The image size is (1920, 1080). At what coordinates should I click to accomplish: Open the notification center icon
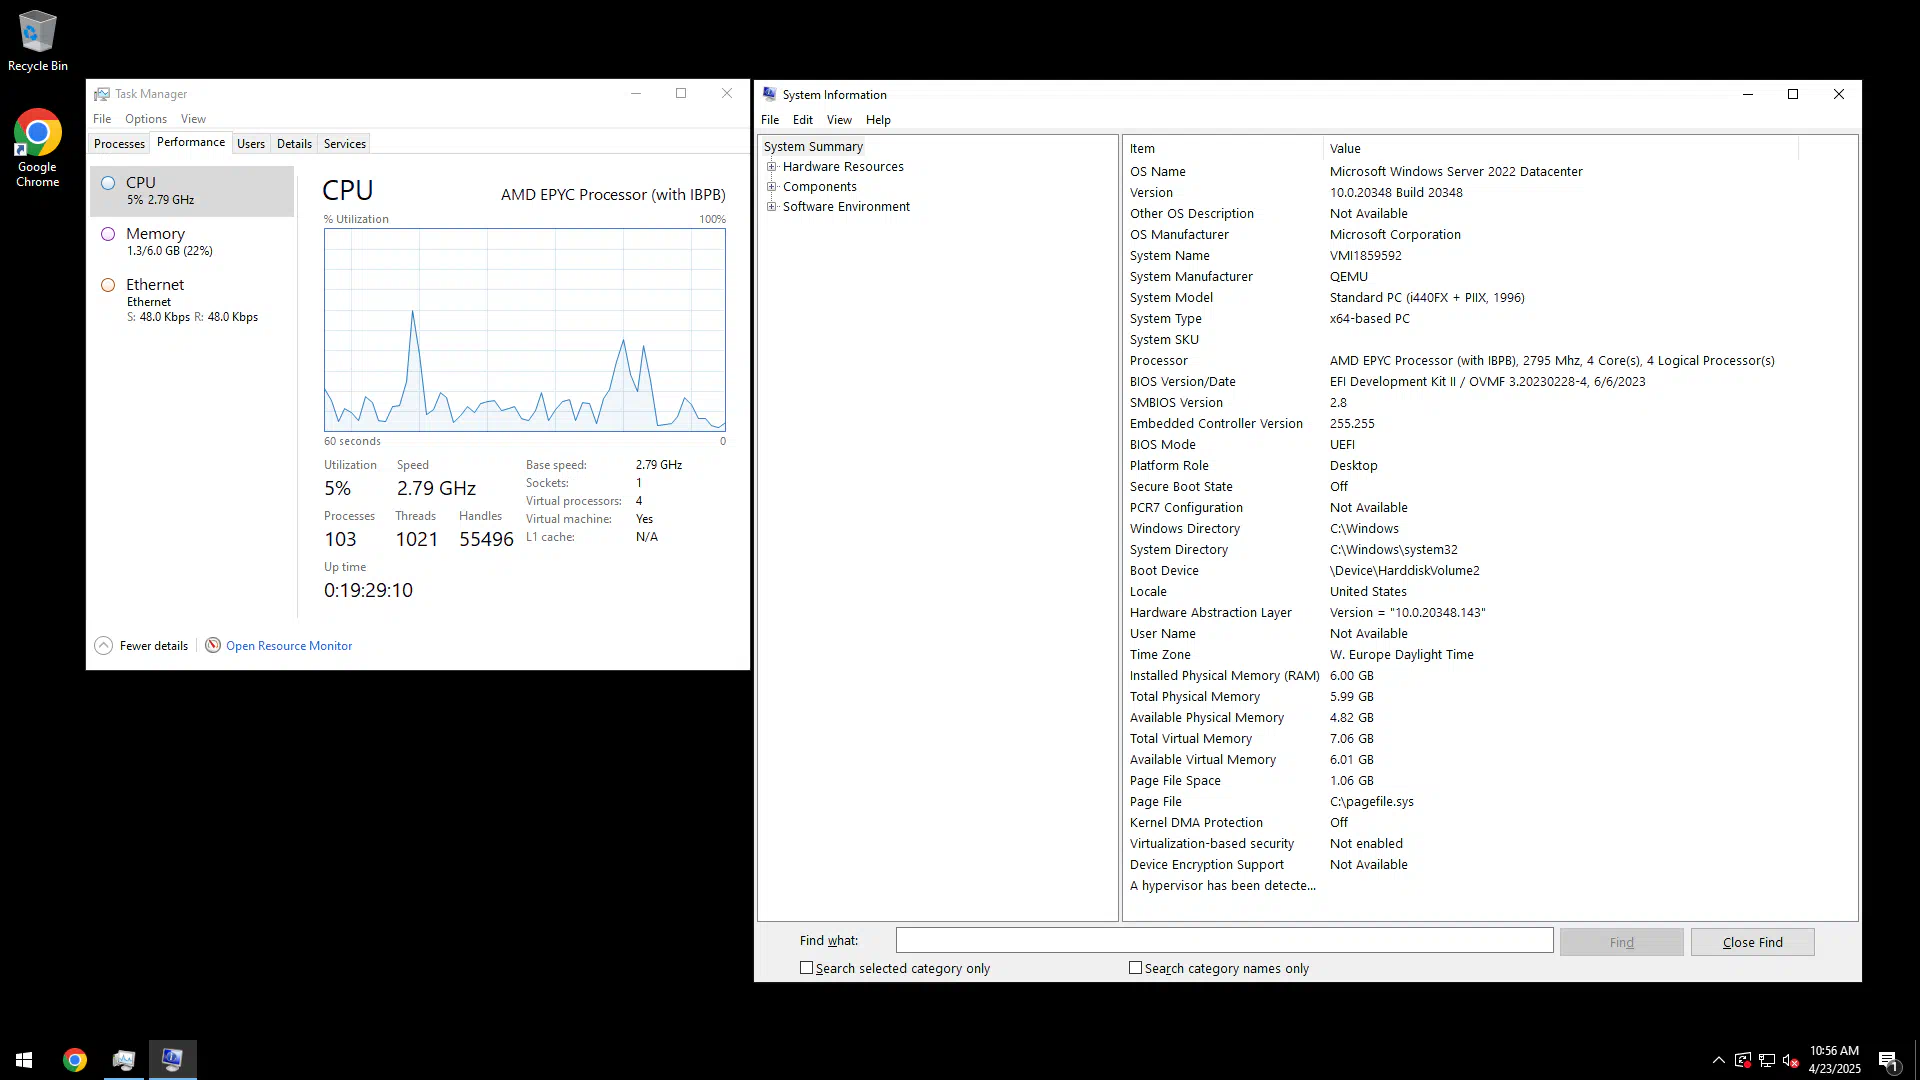[x=1888, y=1060]
